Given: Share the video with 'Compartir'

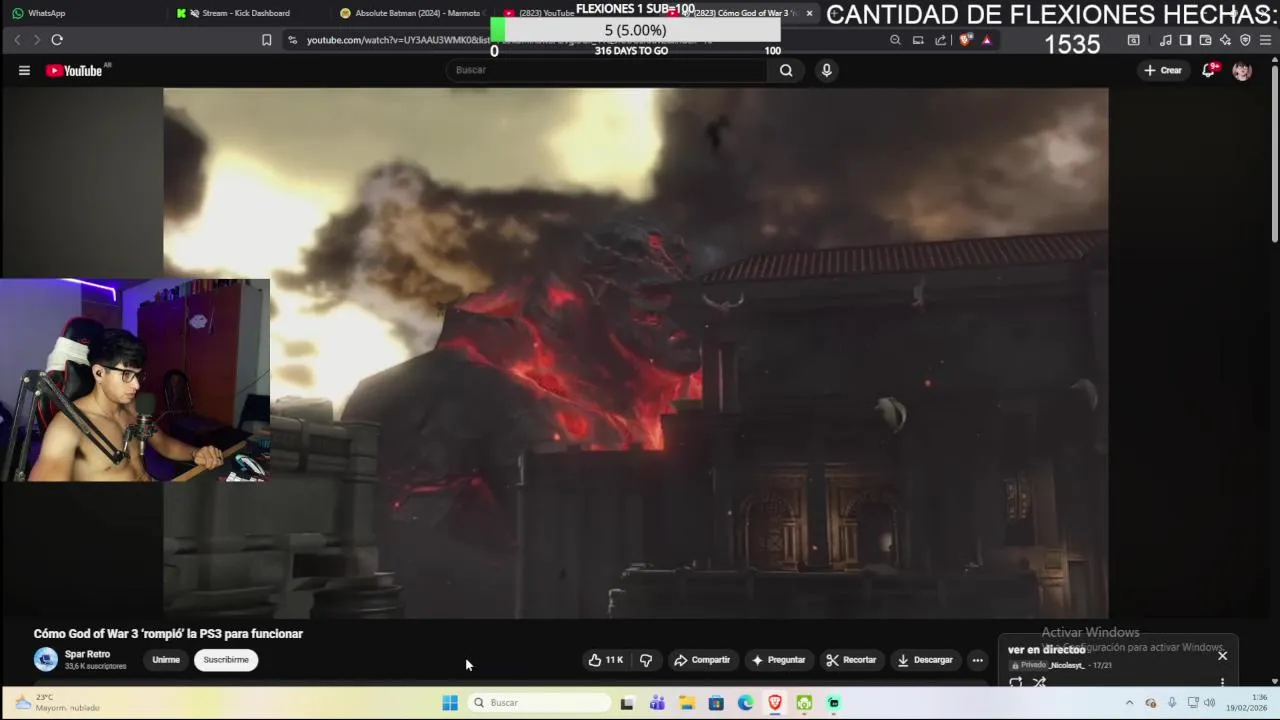Looking at the screenshot, I should coord(702,660).
